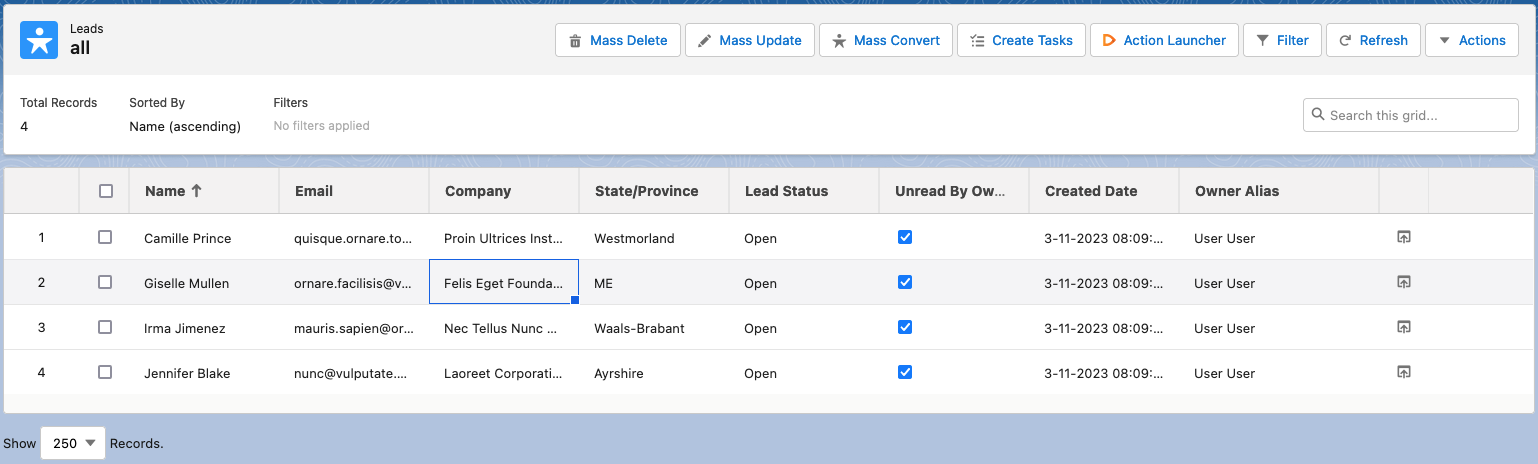Open the Action Launcher

1164,40
